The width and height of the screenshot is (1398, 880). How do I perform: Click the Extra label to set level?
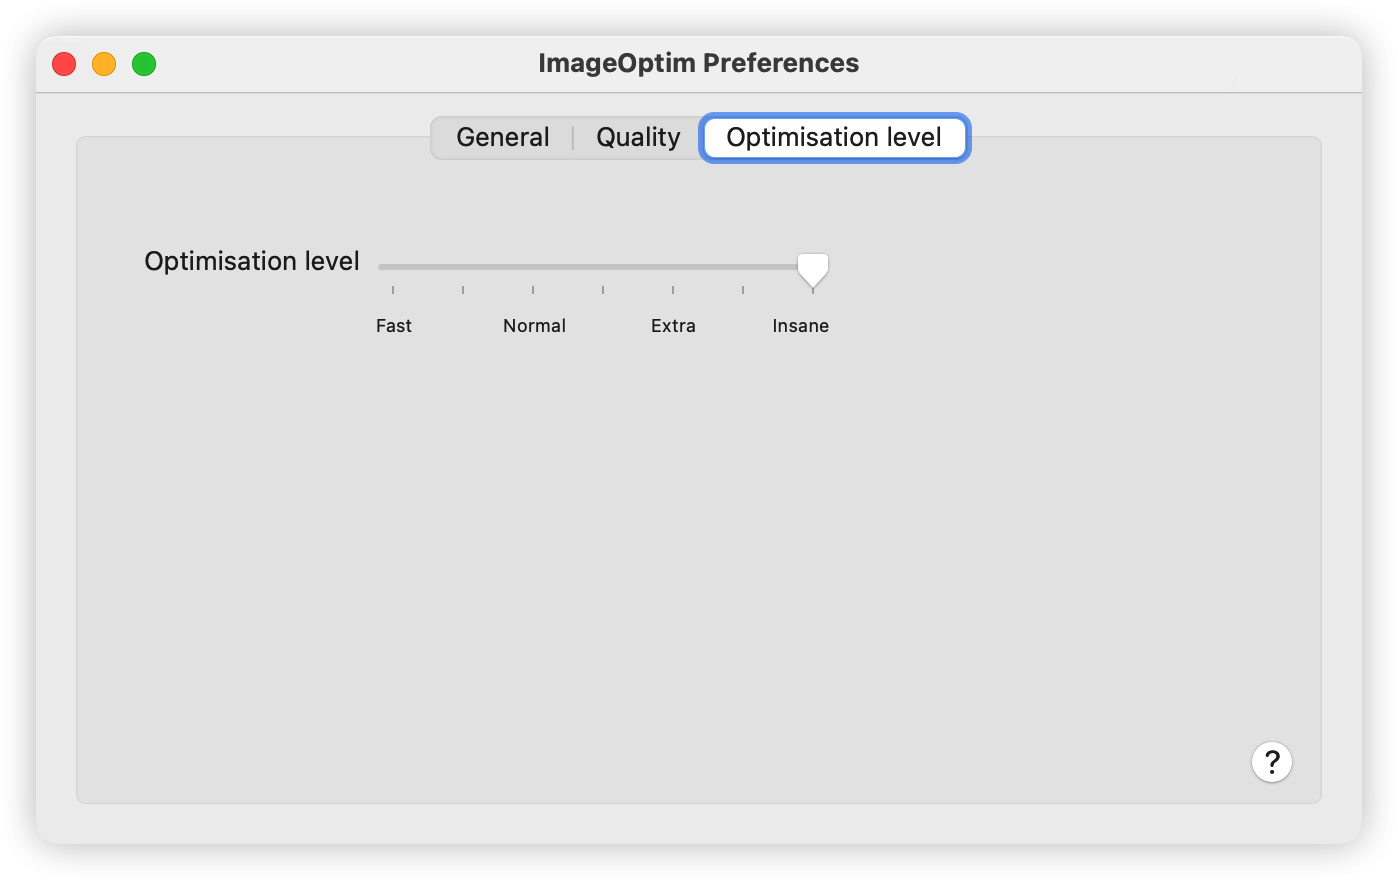(673, 325)
